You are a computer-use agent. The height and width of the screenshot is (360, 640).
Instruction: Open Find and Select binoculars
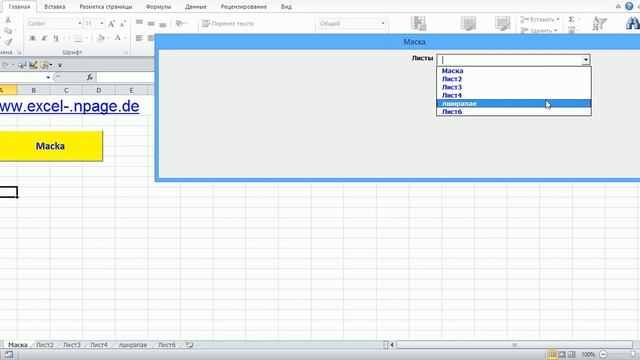[x=632, y=24]
